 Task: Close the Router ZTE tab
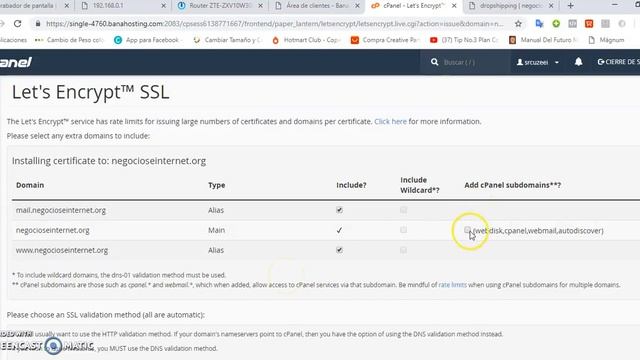coord(260,6)
